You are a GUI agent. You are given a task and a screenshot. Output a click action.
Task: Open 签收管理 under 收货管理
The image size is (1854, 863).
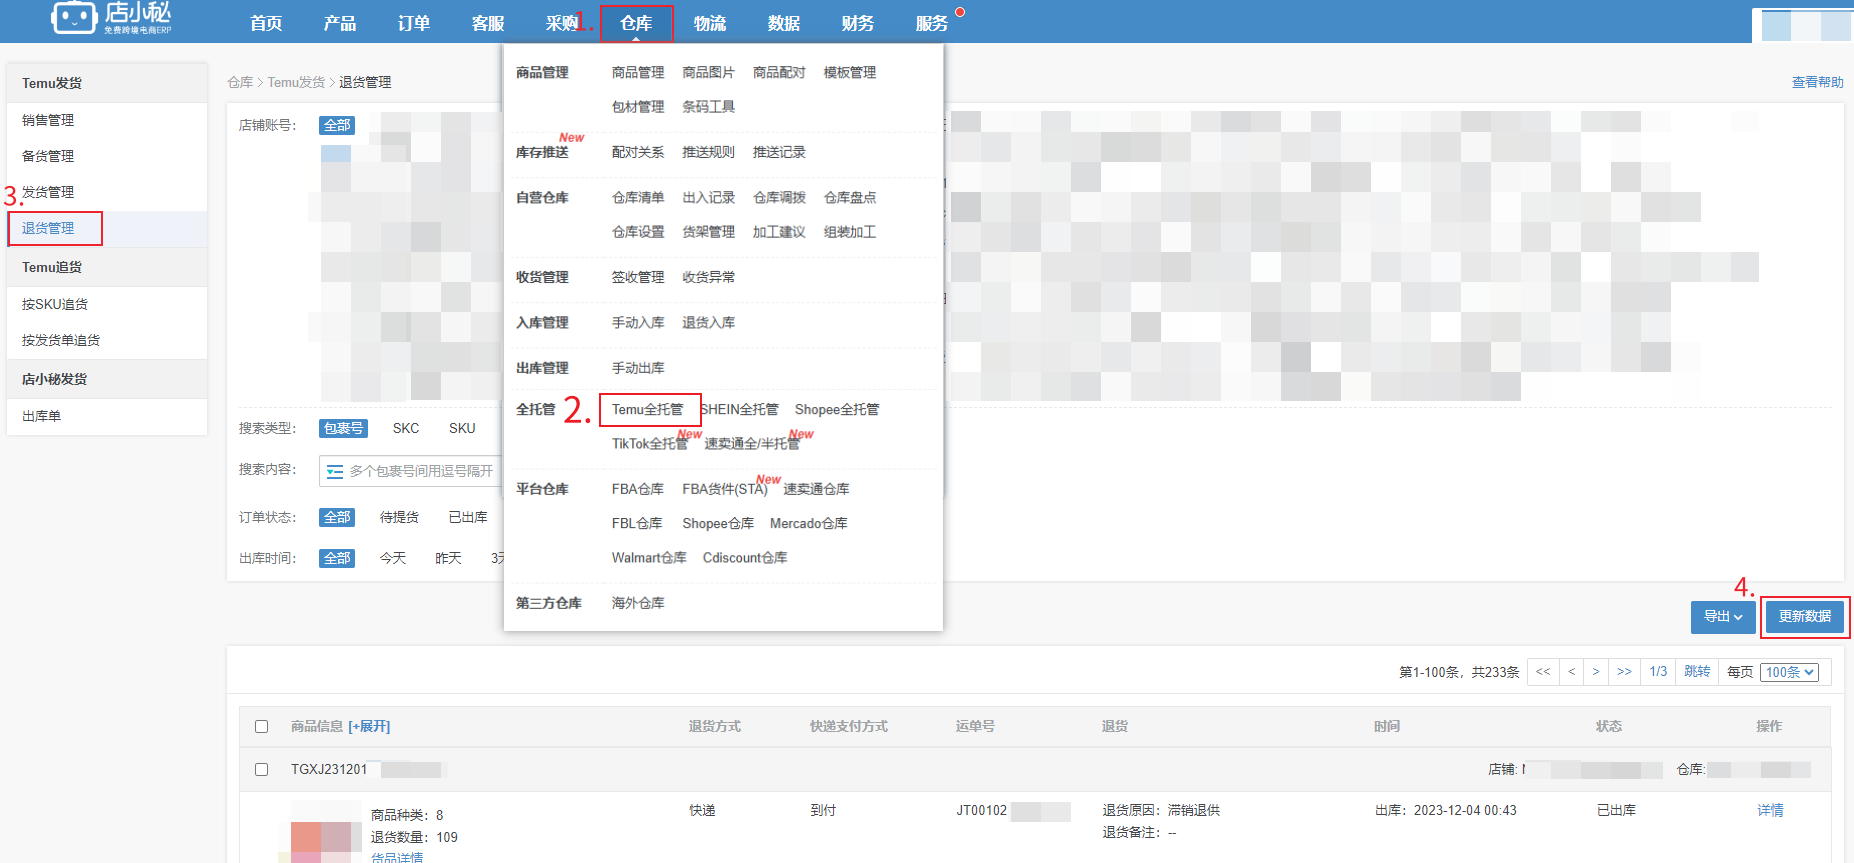click(638, 278)
